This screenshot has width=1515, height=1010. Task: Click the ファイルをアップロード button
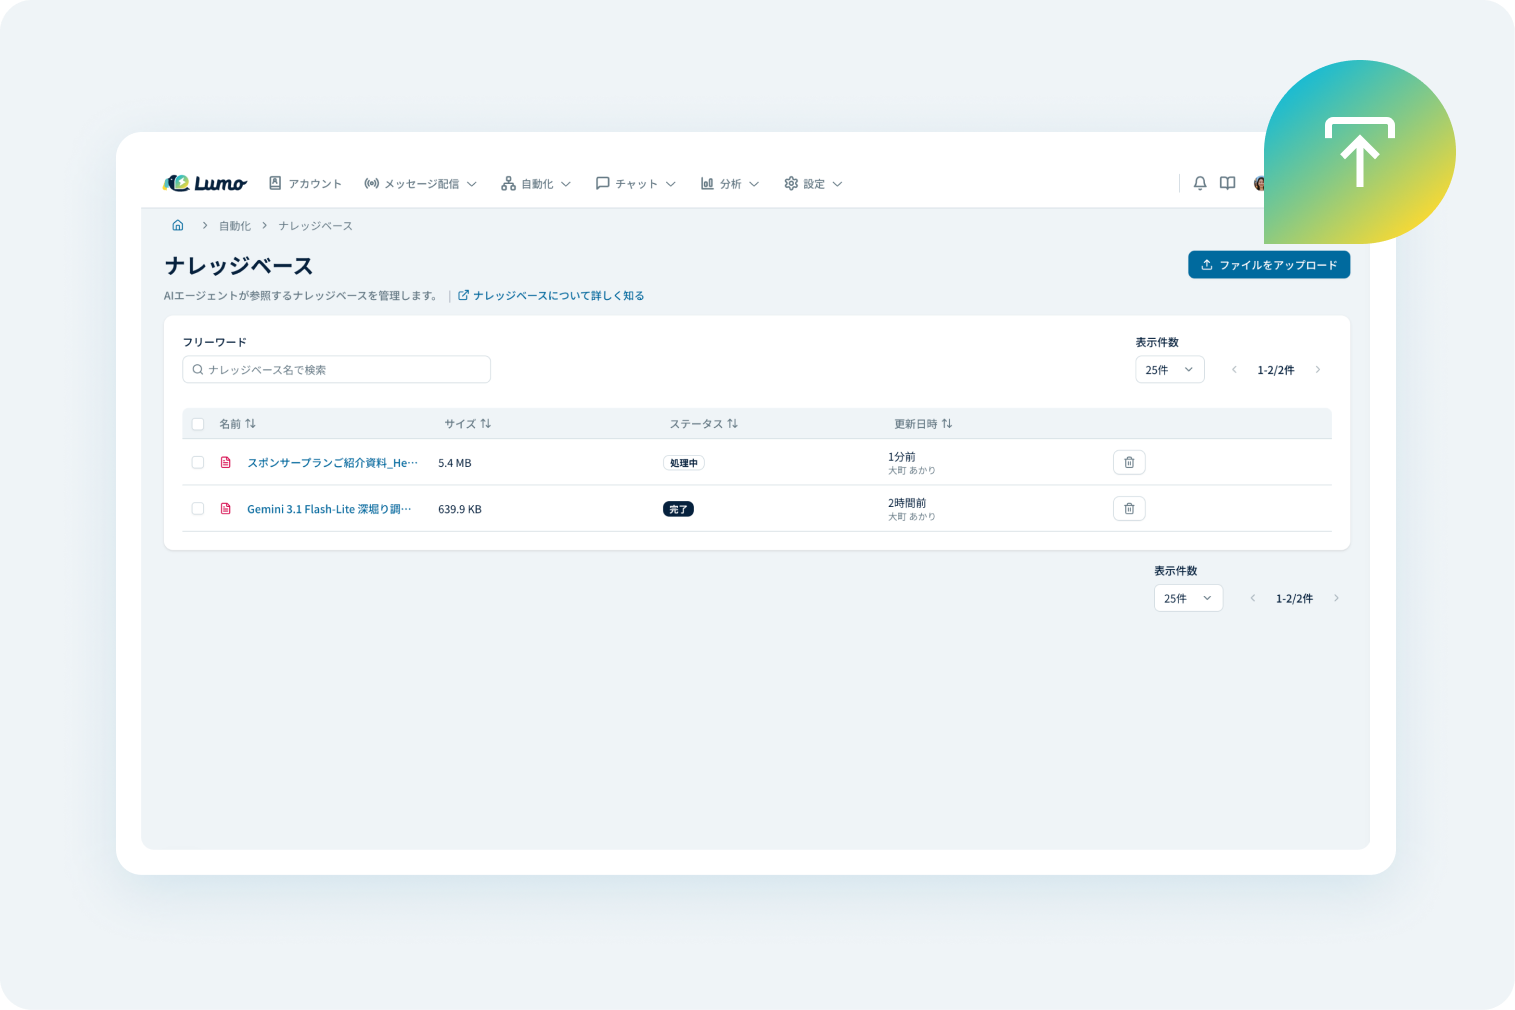[1268, 265]
